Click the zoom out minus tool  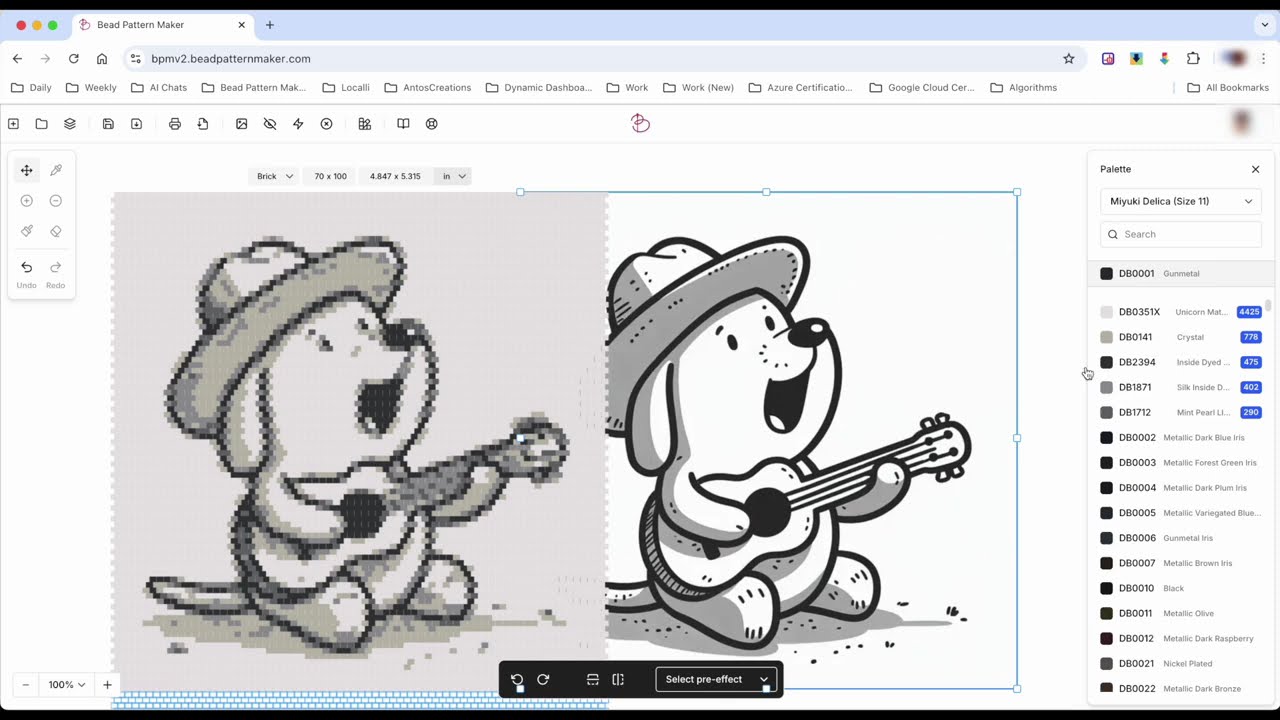point(56,201)
